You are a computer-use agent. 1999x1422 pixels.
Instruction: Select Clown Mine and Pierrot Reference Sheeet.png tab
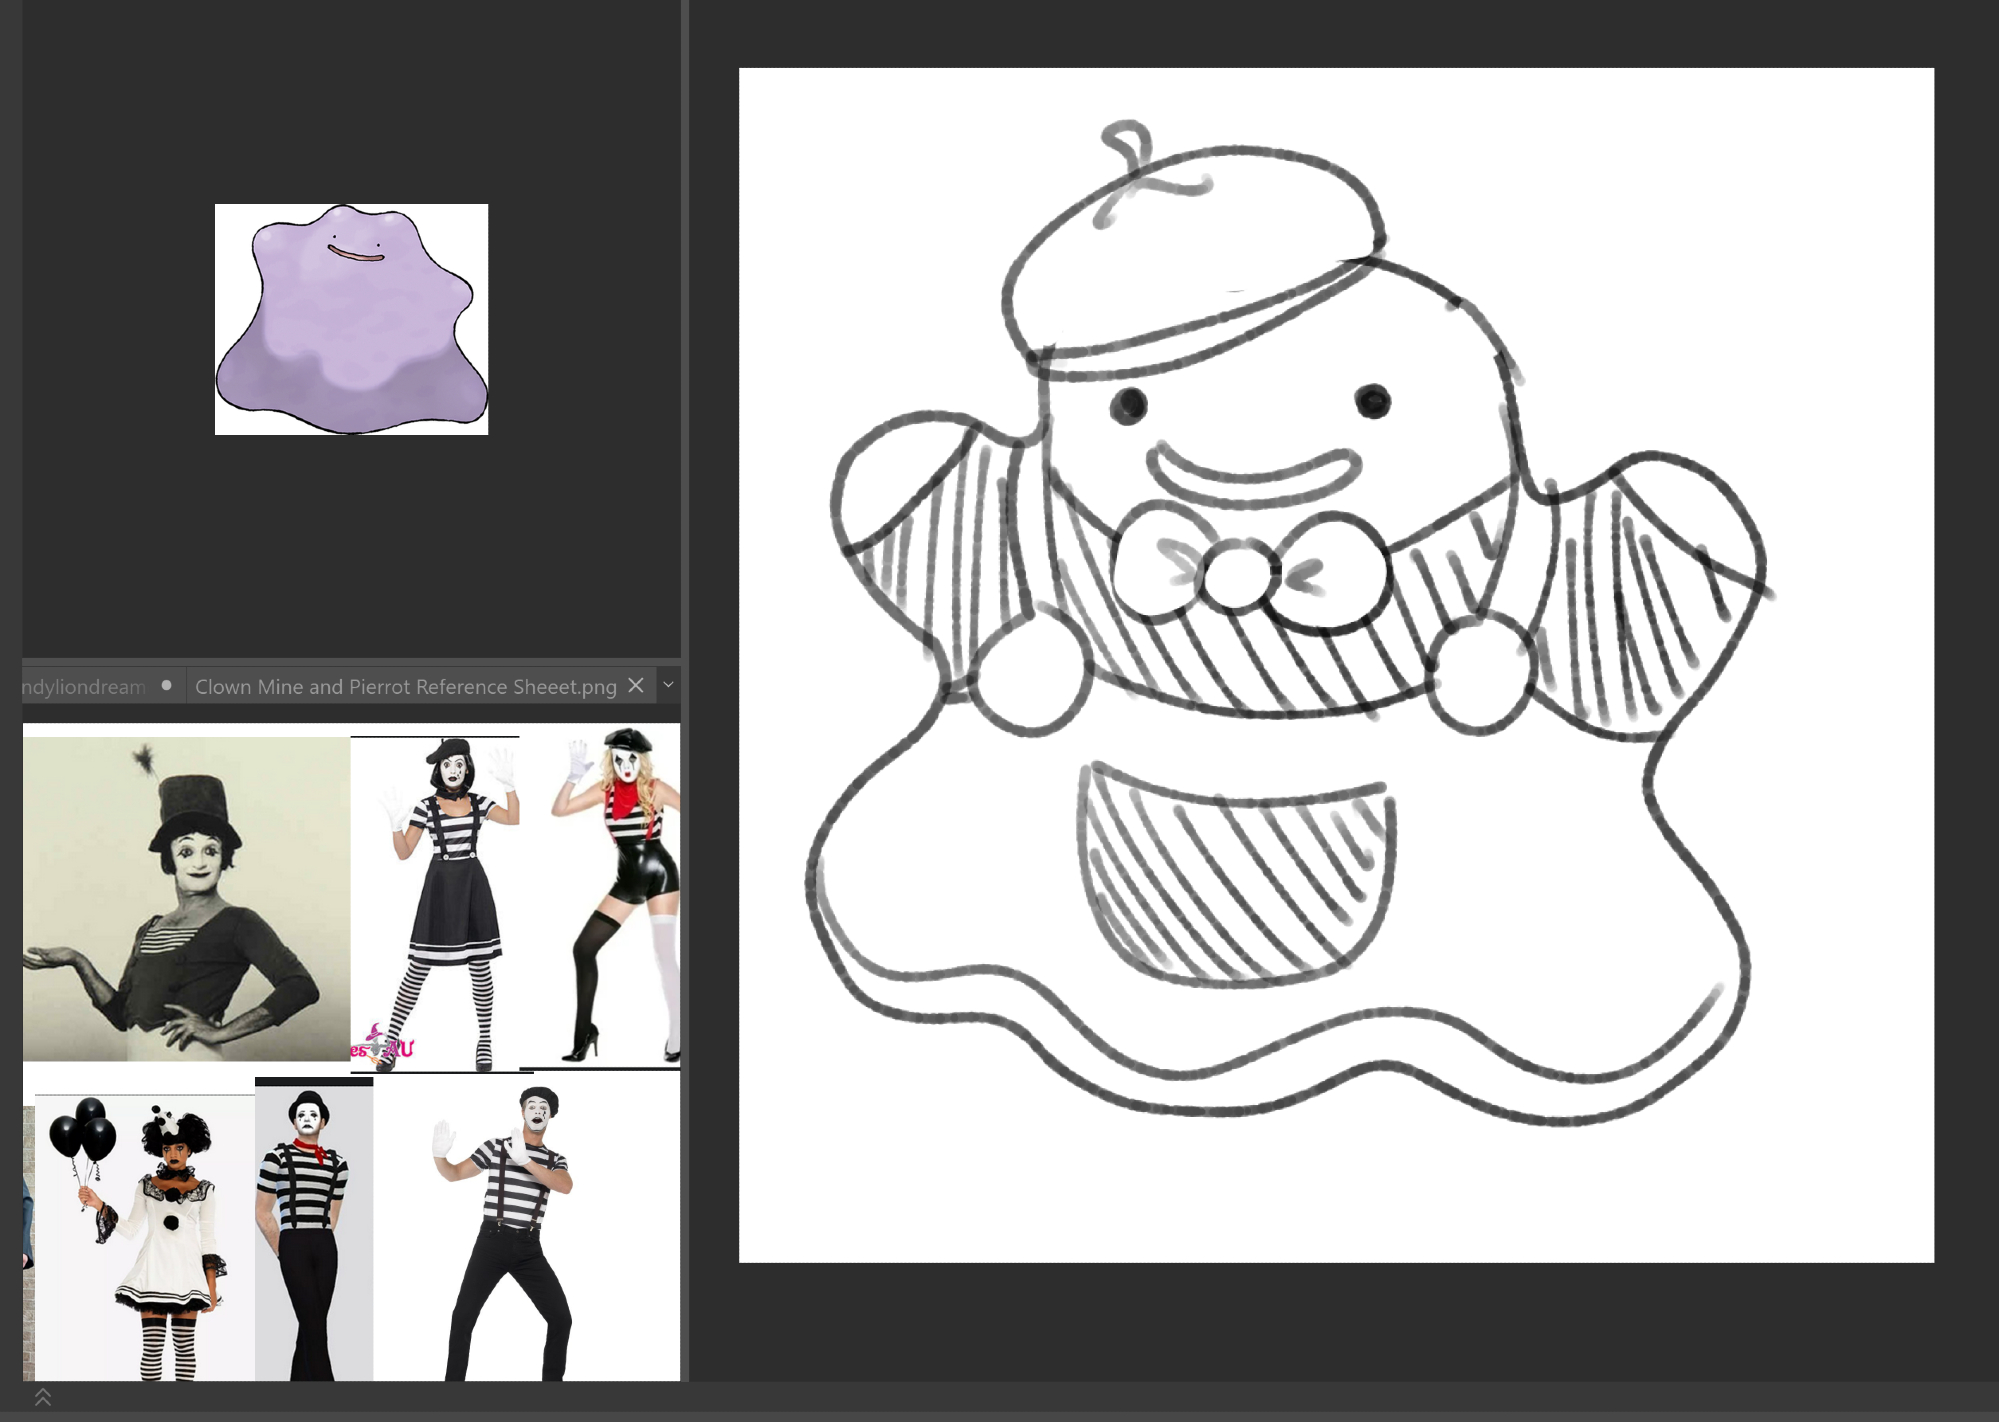[x=405, y=686]
